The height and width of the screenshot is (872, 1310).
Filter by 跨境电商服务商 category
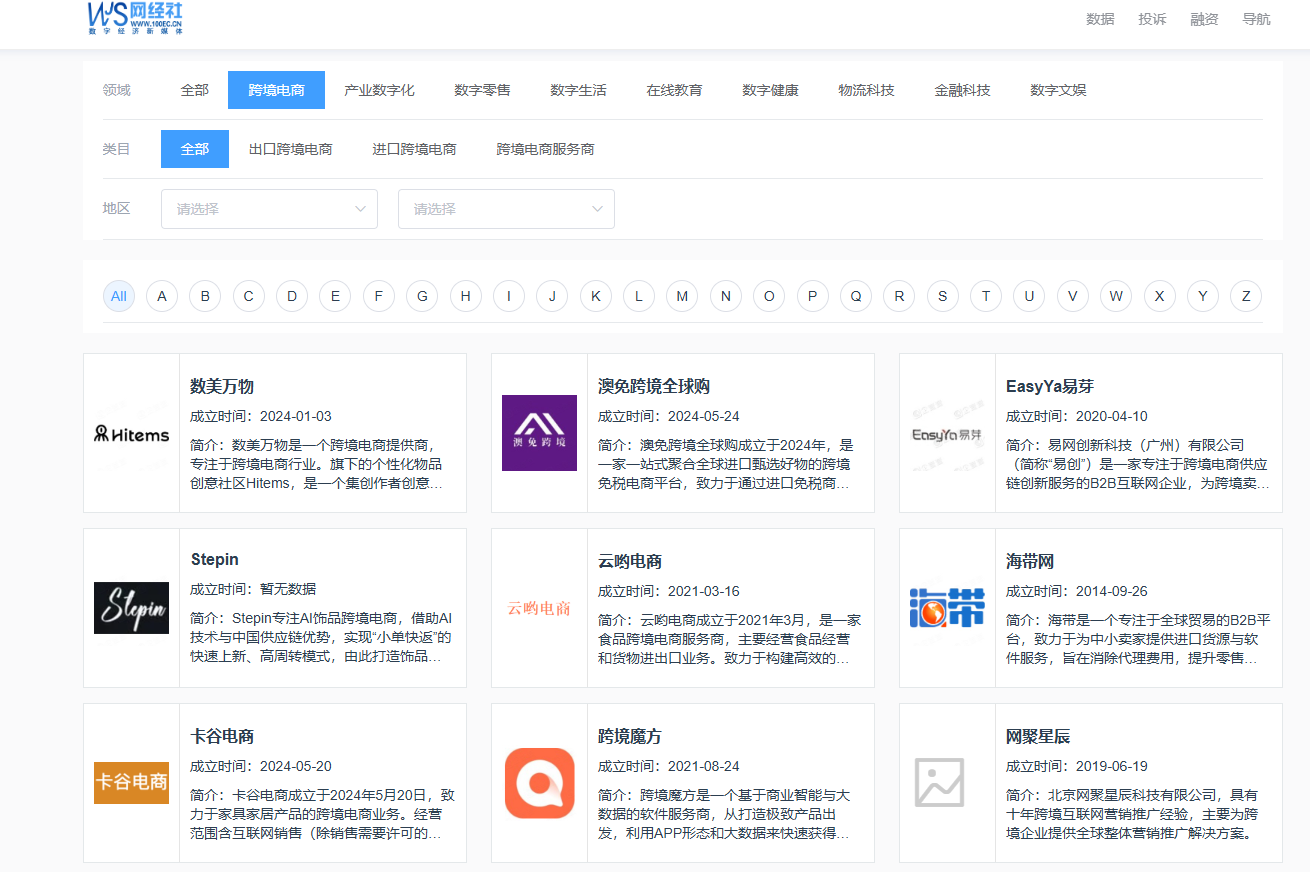coord(546,149)
